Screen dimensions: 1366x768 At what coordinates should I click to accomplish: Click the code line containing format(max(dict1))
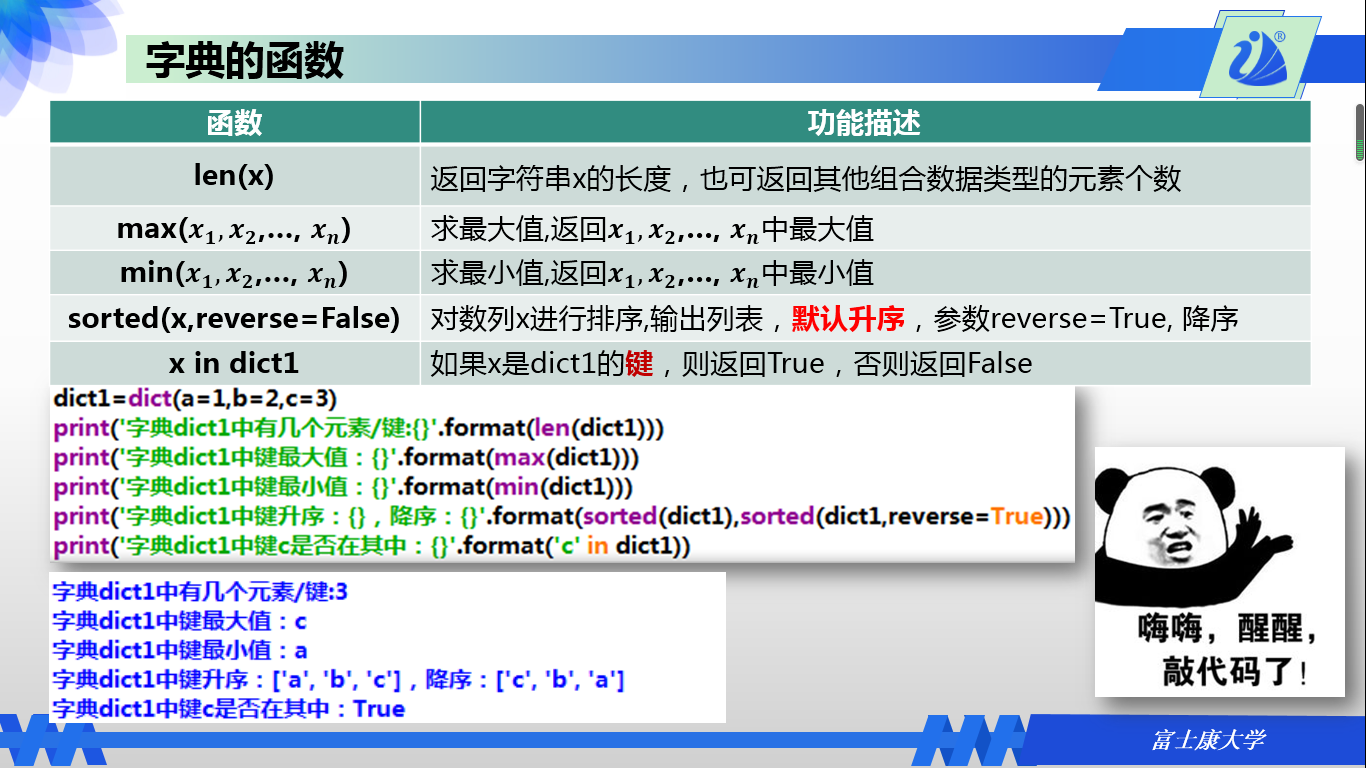(x=346, y=457)
